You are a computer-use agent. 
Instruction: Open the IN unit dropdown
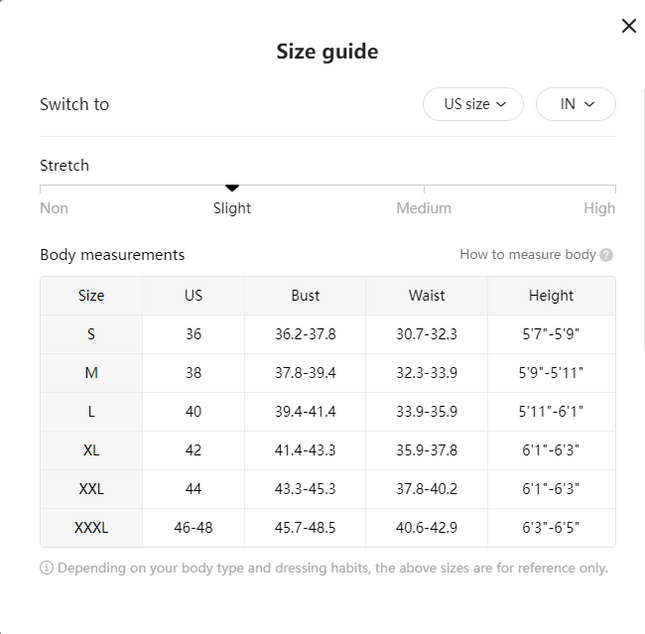click(x=575, y=104)
